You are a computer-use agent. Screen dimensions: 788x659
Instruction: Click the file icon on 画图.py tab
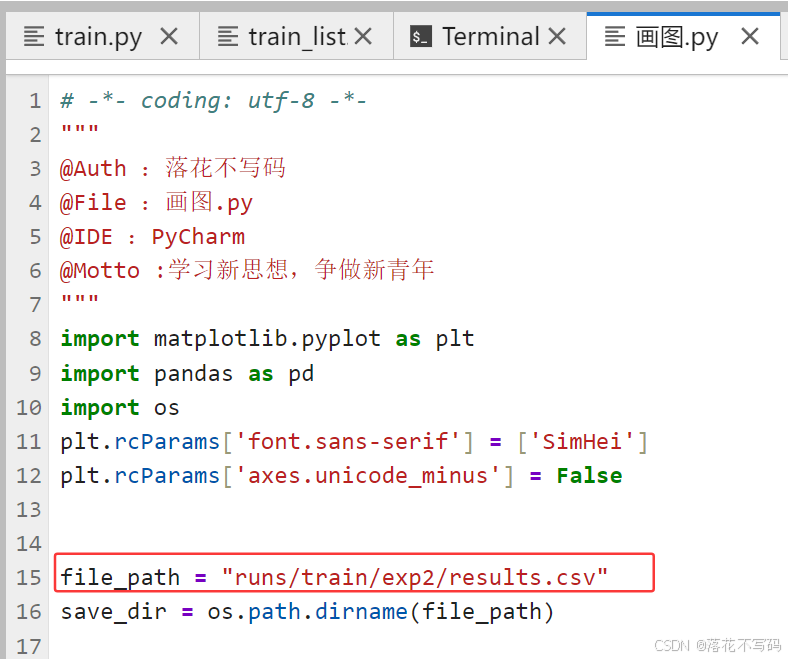point(615,37)
